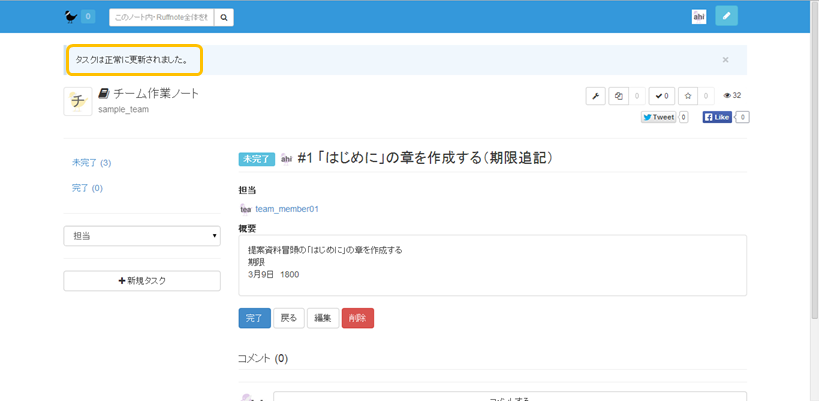The height and width of the screenshot is (401, 819).
Task: Click the checkmark tasks counter button
Action: (x=661, y=96)
